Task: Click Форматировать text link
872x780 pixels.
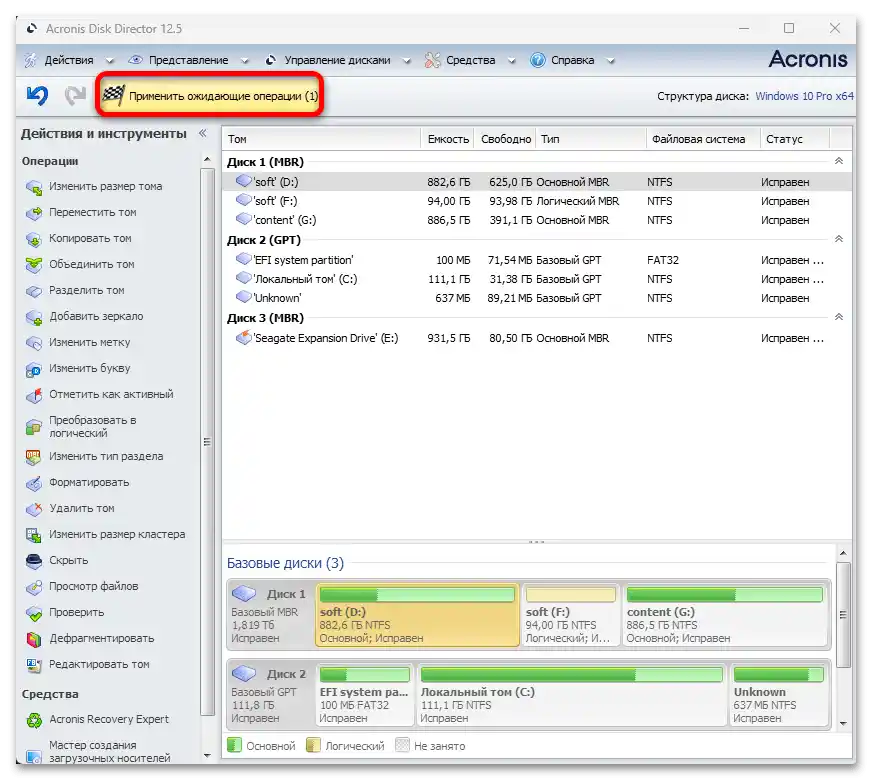Action: [89, 483]
